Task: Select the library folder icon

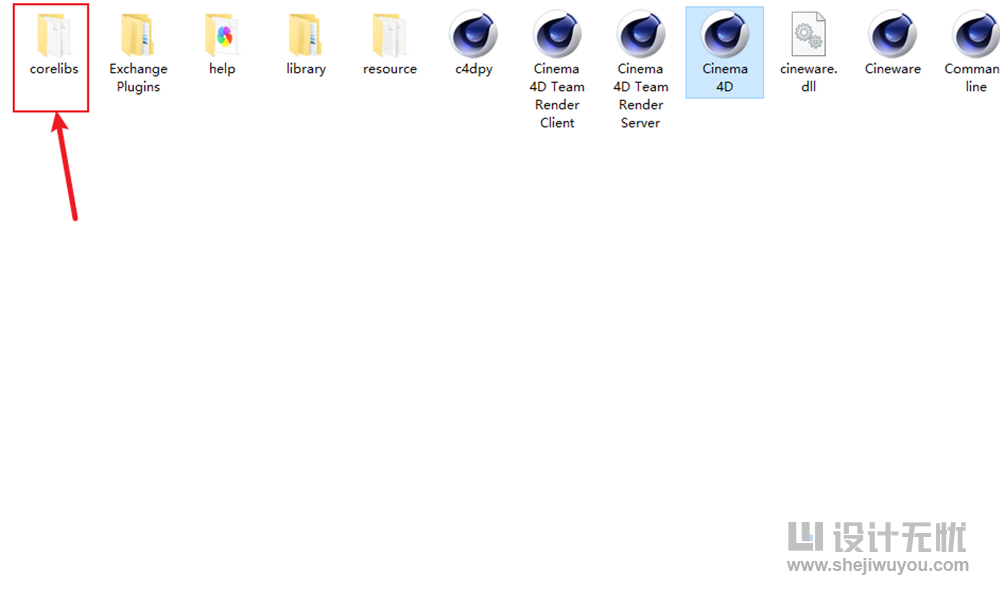Action: [x=305, y=35]
